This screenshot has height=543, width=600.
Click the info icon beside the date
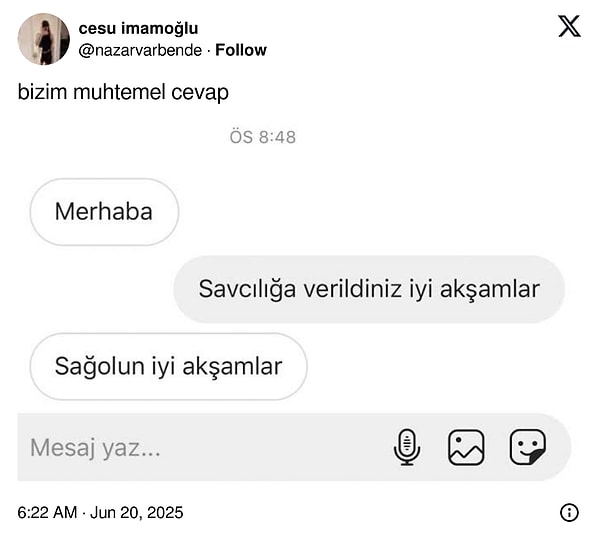click(x=569, y=513)
